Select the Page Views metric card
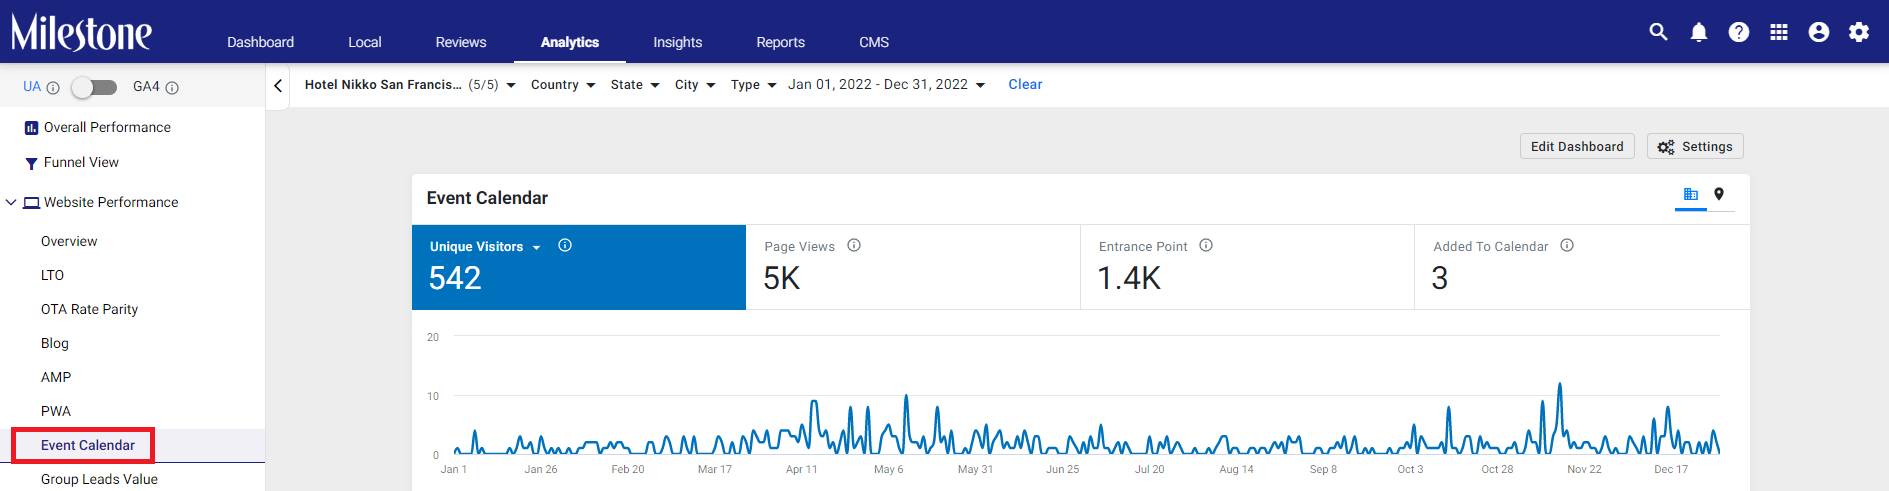Viewport: 1889px width, 491px height. [913, 267]
